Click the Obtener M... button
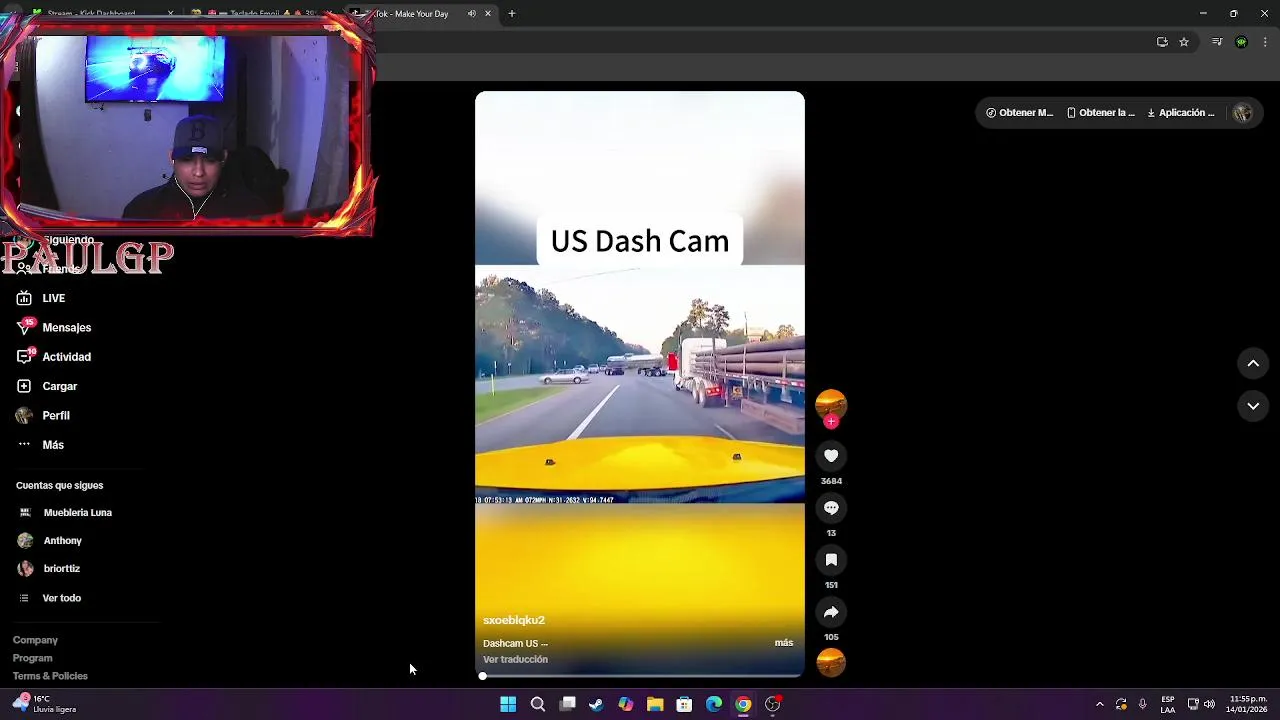This screenshot has width=1280, height=720. 1019,113
